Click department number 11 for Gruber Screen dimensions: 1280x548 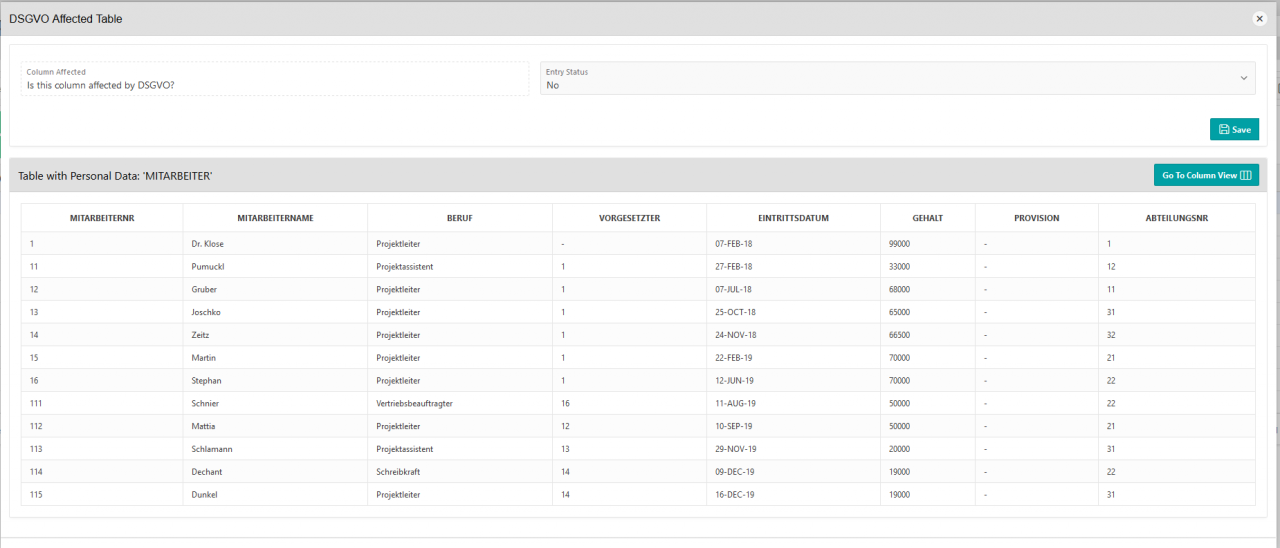pos(1111,290)
